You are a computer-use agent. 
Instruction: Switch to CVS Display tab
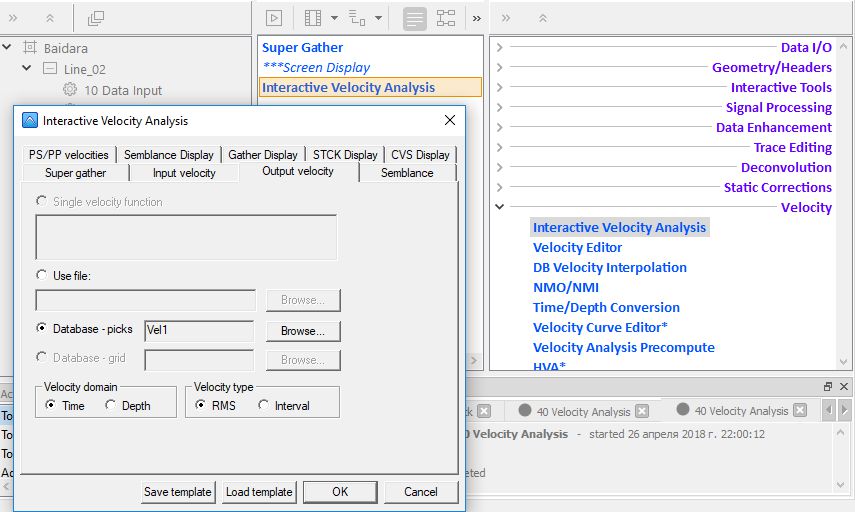click(x=420, y=155)
